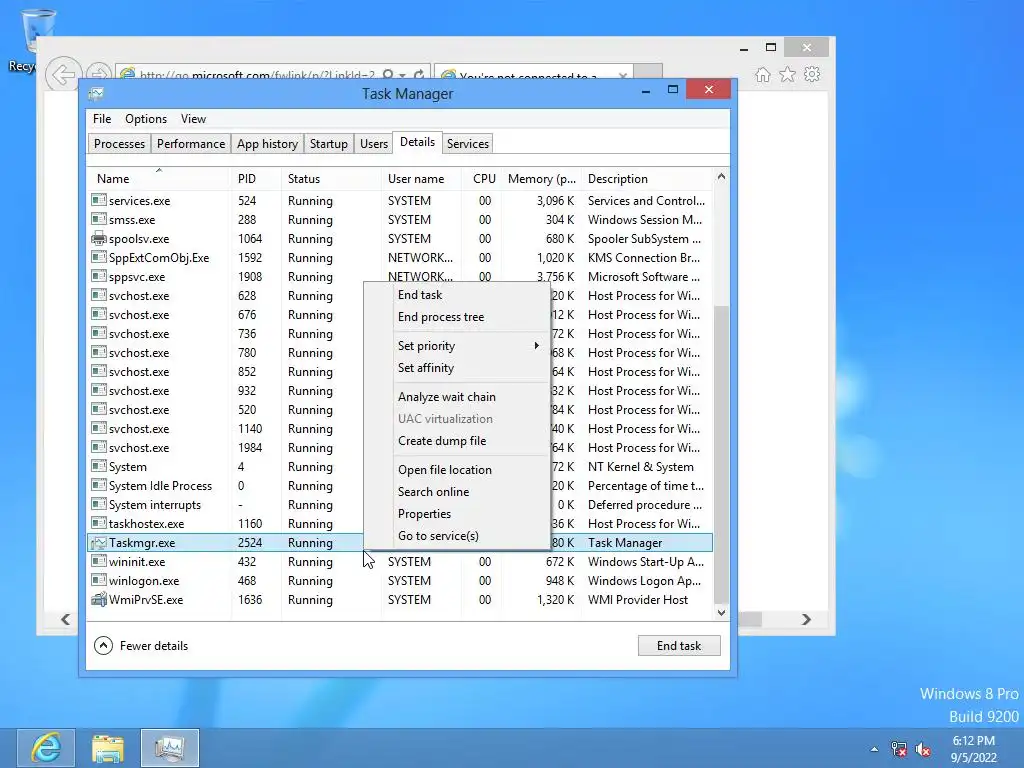Click the process list scroll up arrow

tap(721, 176)
